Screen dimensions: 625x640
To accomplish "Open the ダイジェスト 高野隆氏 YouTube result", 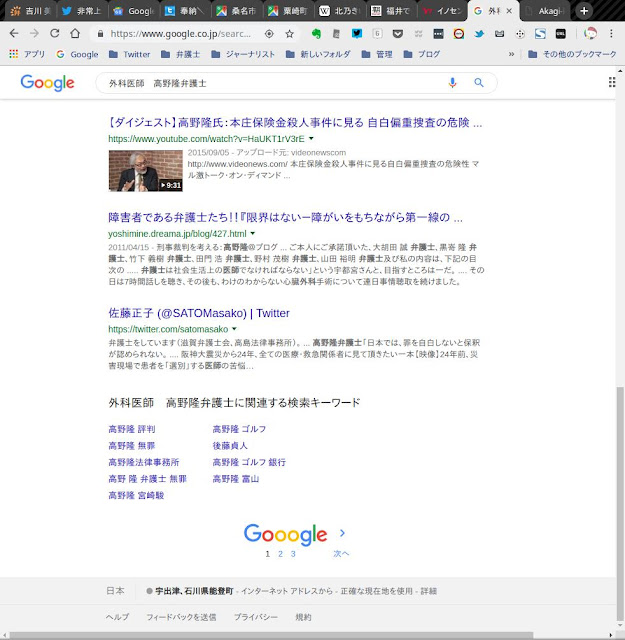I will 295,122.
